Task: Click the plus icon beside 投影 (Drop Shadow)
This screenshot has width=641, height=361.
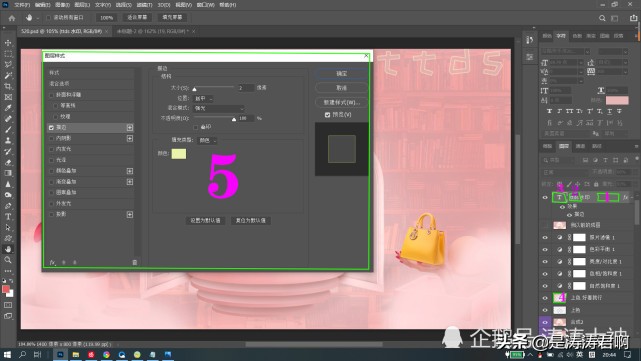Action: [x=130, y=215]
